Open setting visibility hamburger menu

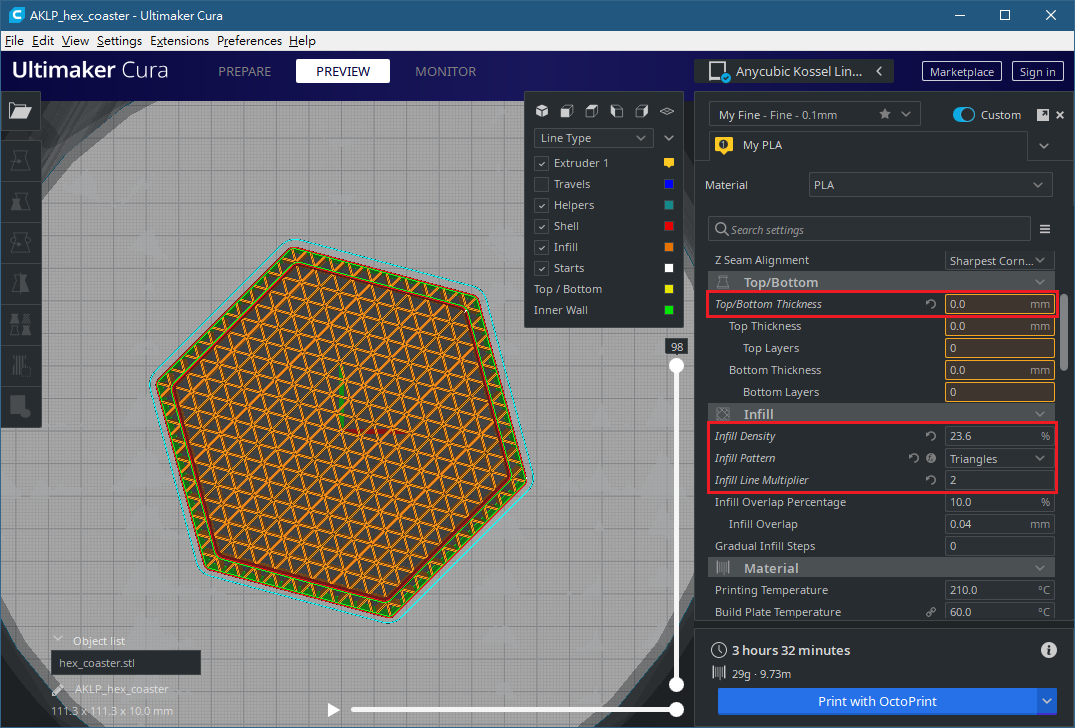pyautogui.click(x=1045, y=229)
